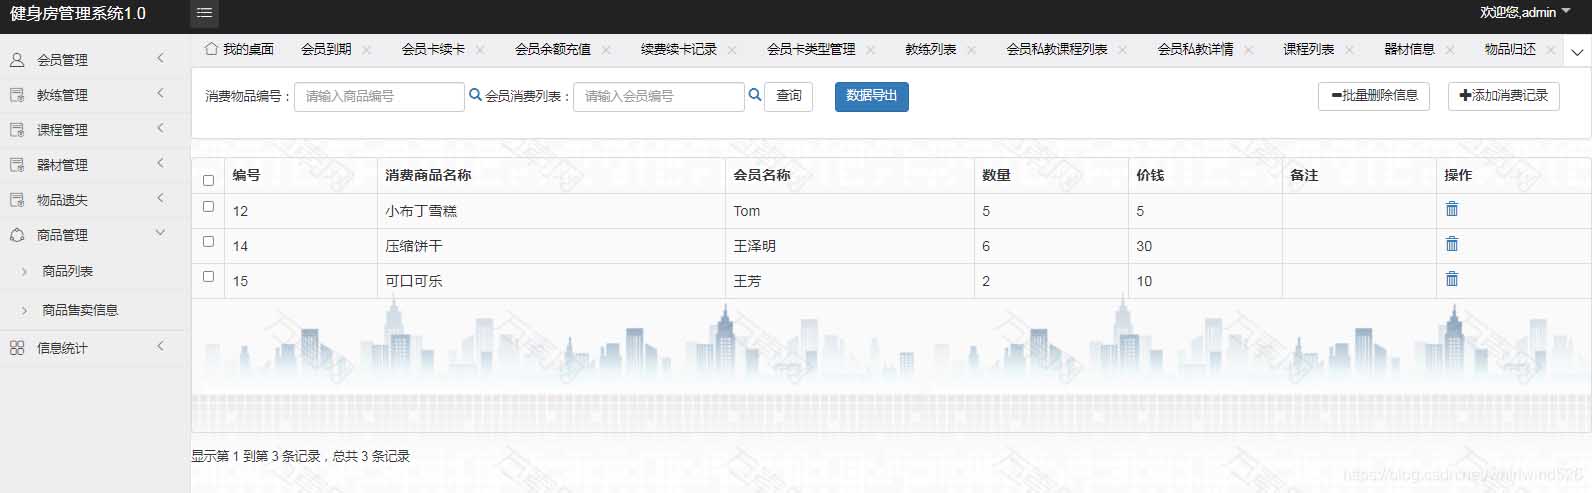Delete row 14 with the trash icon
Viewport: 1592px width, 493px height.
pos(1452,244)
